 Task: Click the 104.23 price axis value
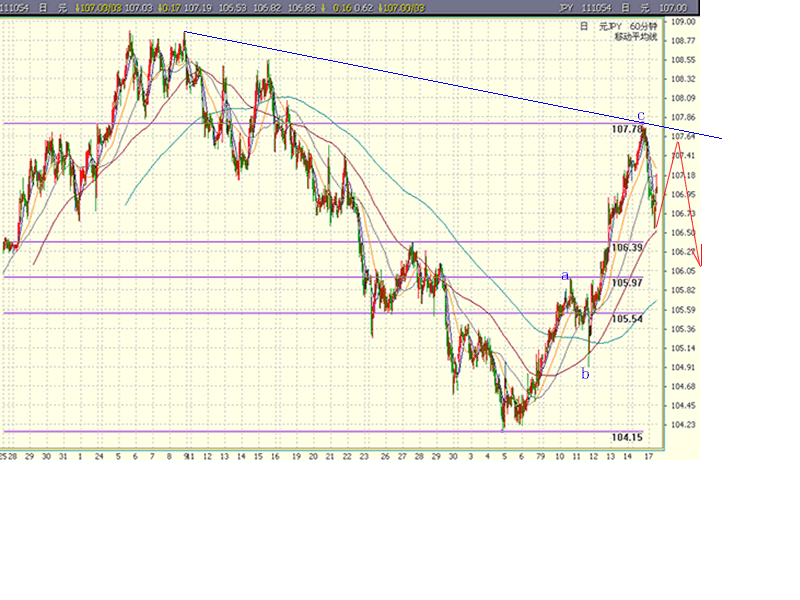coord(683,424)
